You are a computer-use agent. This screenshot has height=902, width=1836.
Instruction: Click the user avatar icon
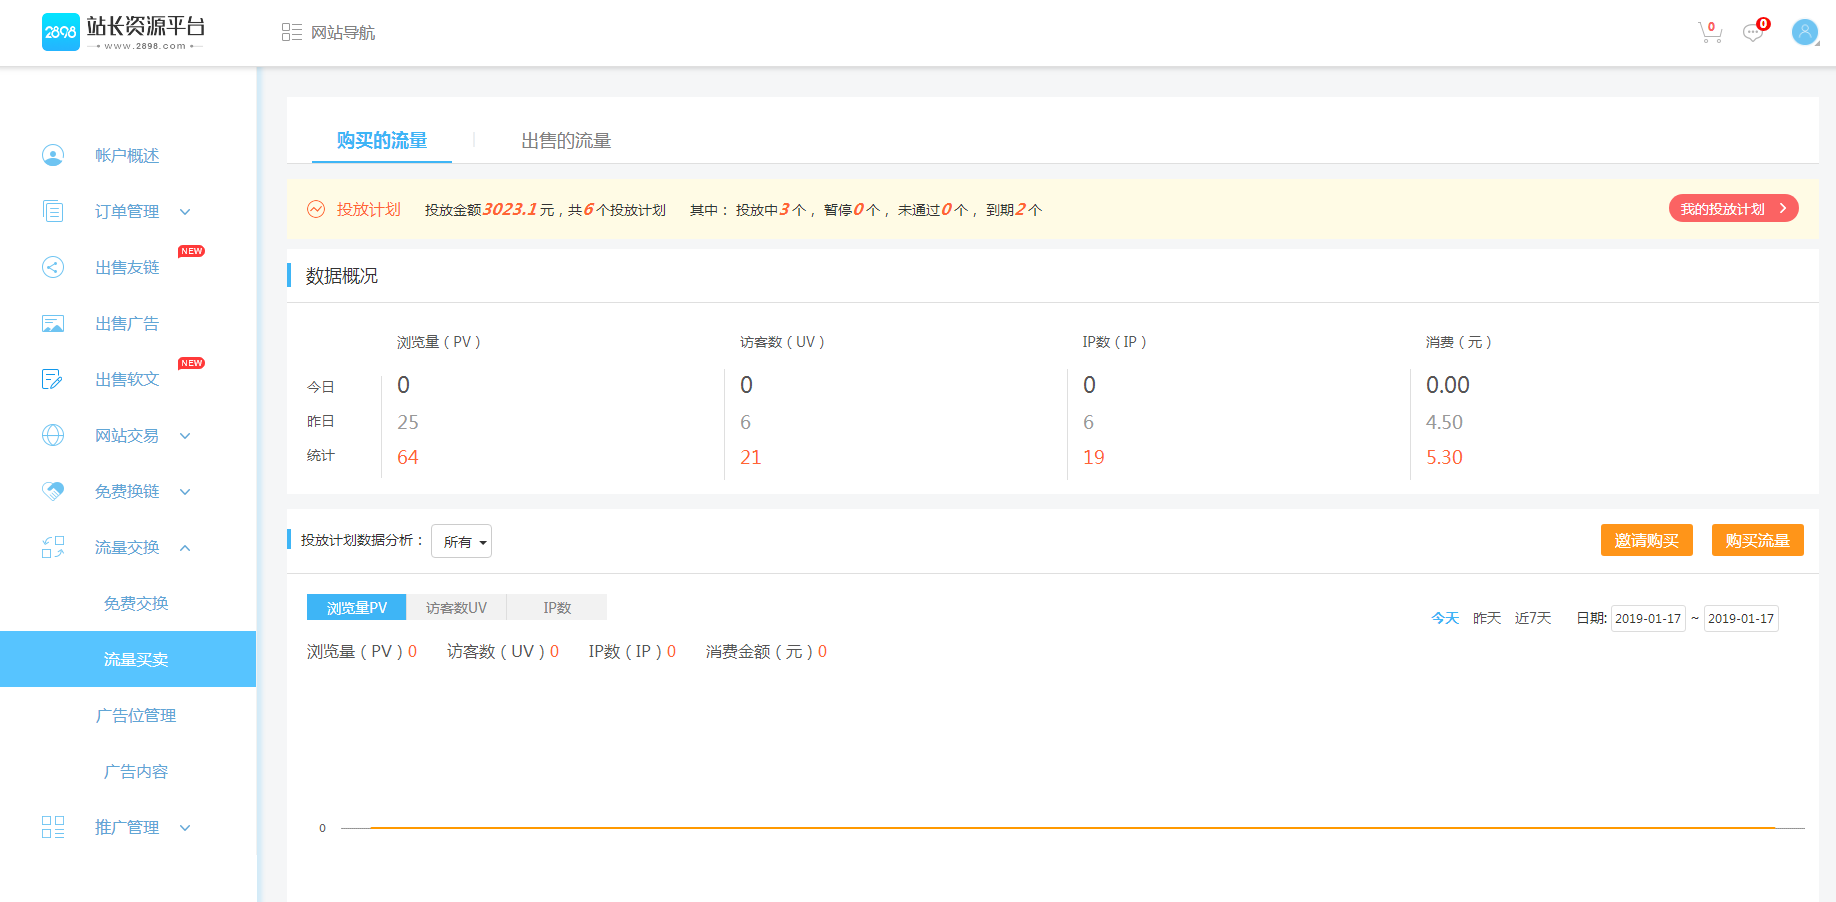point(1804,32)
